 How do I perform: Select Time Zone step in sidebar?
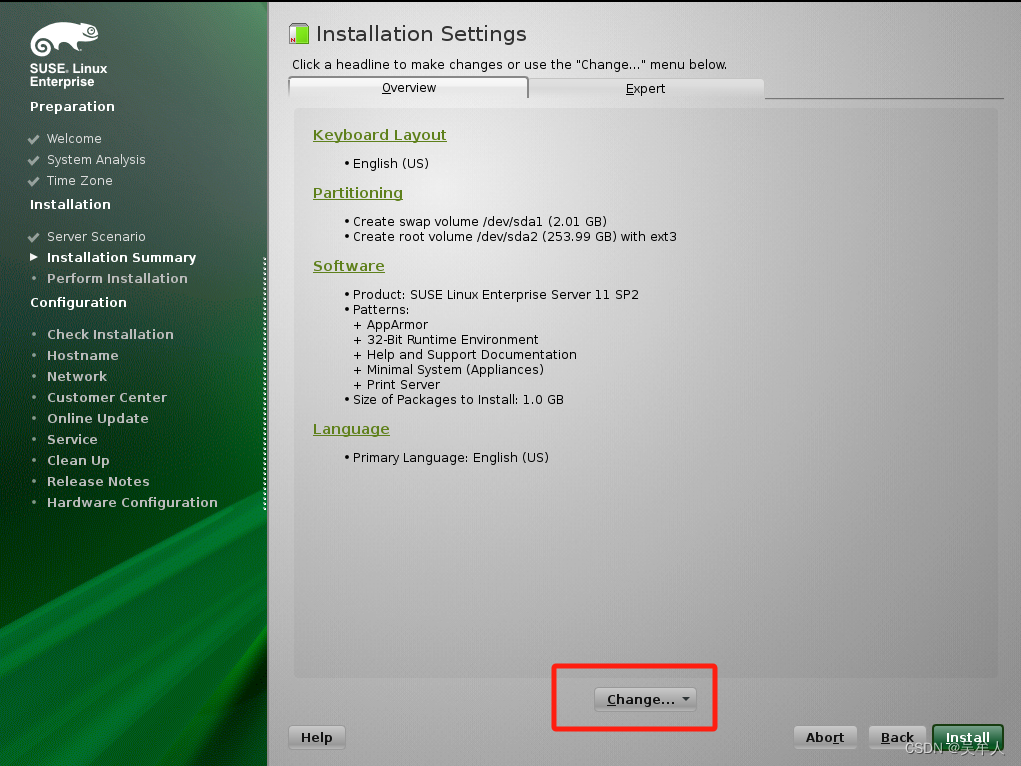(79, 180)
